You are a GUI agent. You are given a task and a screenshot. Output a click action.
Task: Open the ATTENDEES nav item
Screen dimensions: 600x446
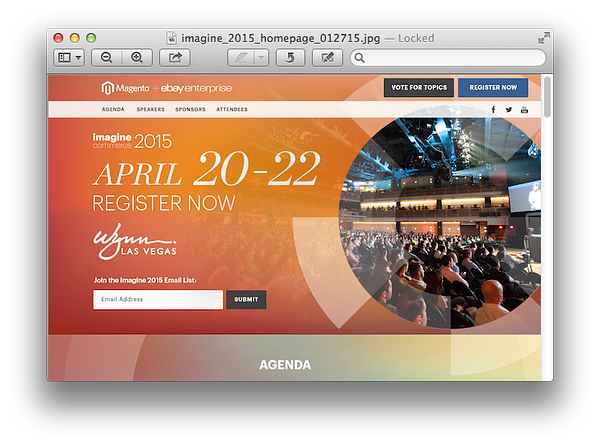tap(232, 109)
